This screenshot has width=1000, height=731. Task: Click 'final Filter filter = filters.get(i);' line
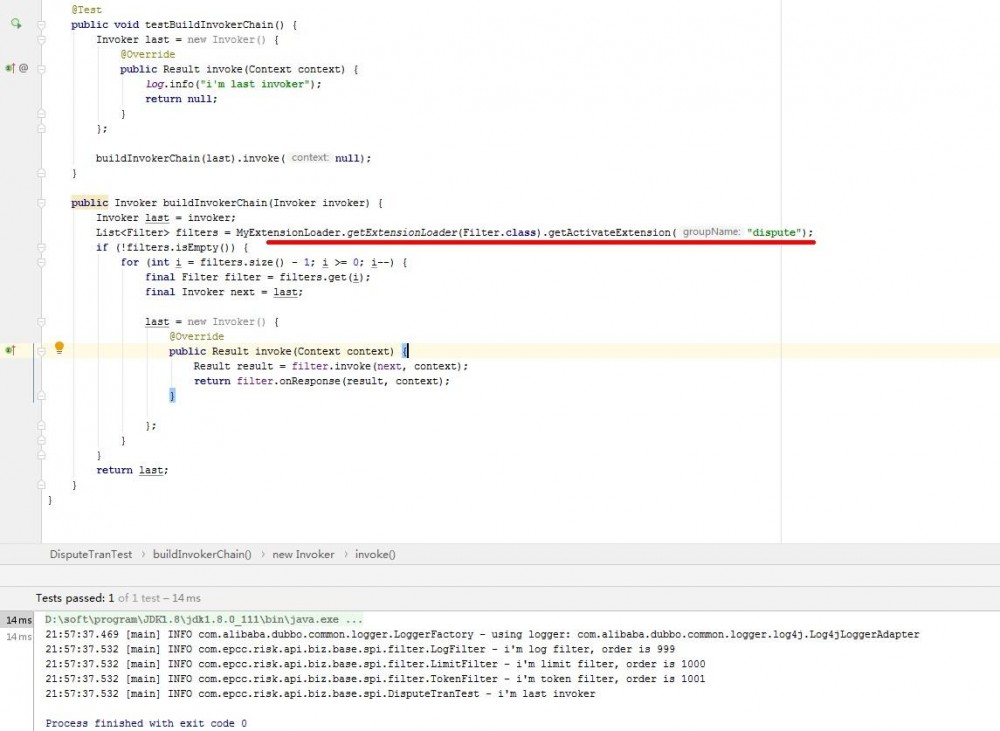258,277
